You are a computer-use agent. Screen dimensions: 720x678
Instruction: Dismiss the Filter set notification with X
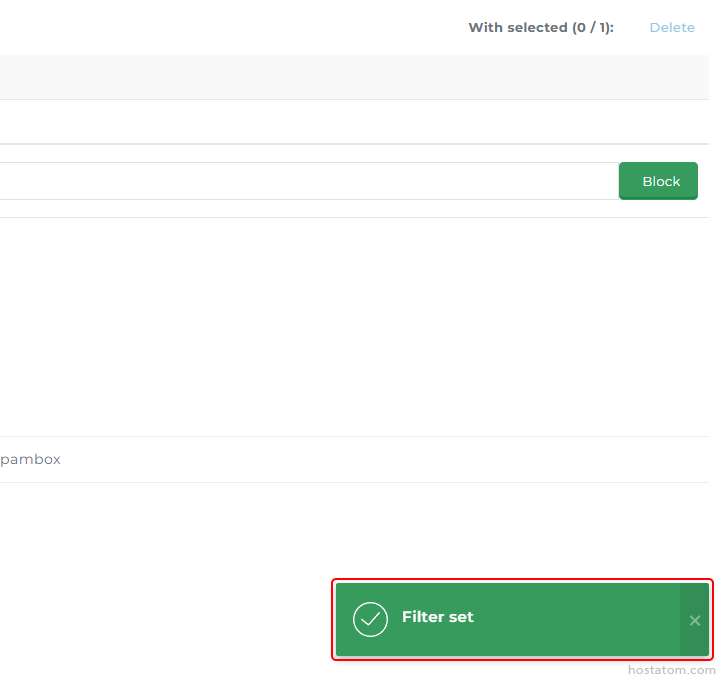pyautogui.click(x=694, y=620)
